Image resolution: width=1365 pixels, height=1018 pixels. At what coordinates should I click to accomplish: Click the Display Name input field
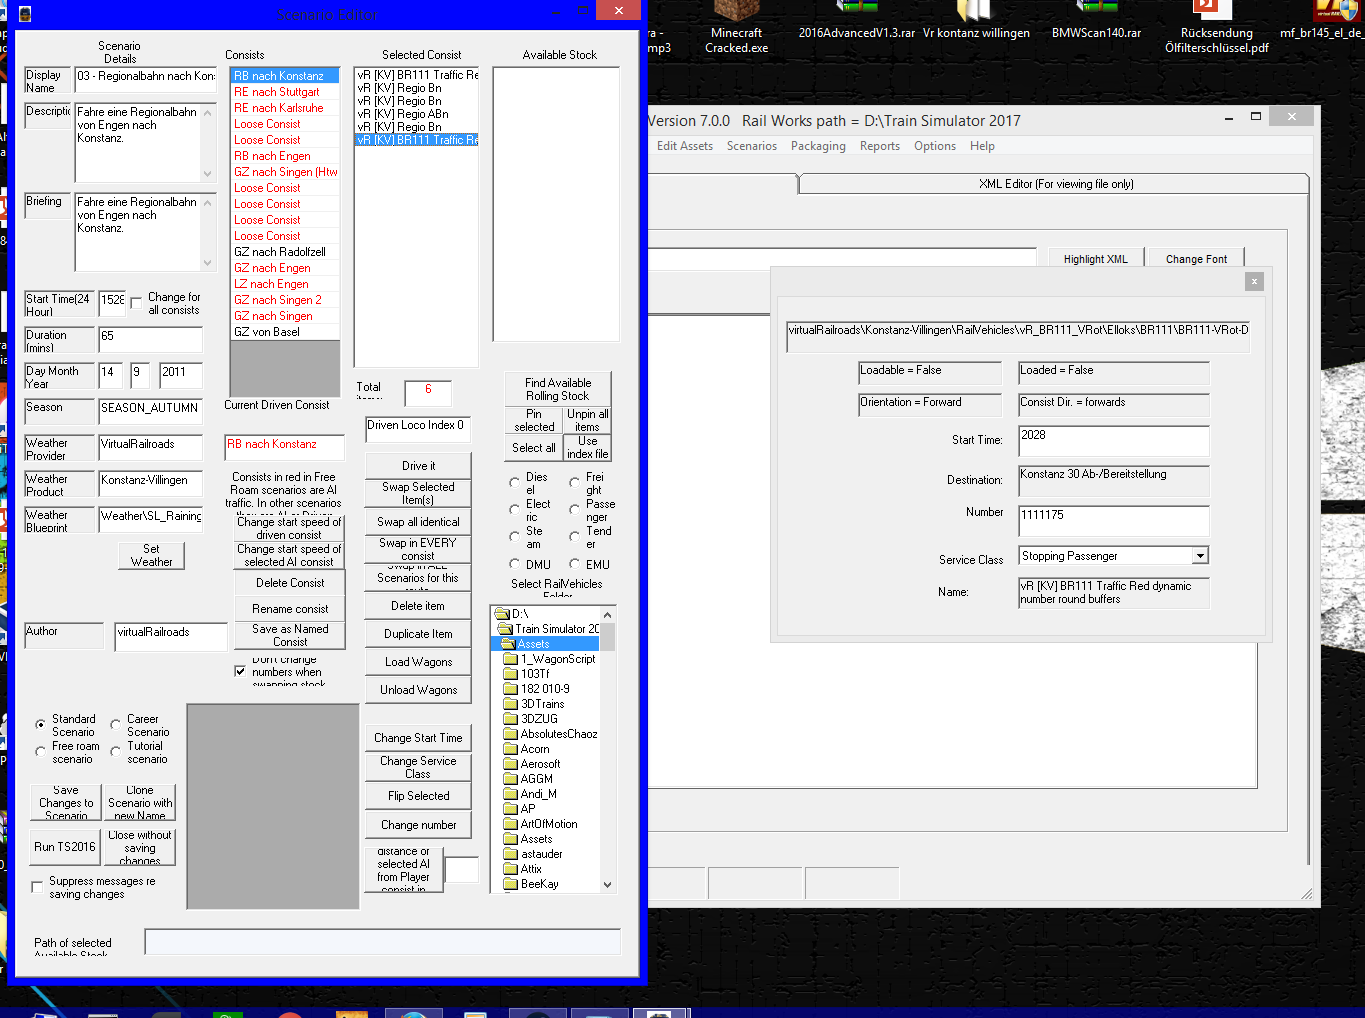click(146, 80)
